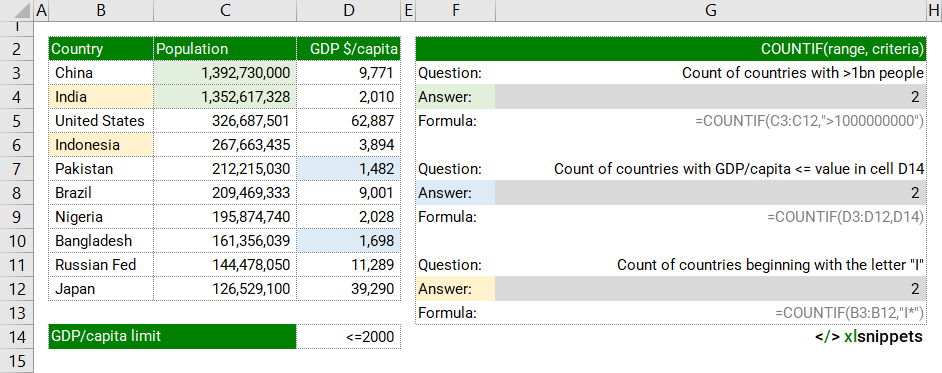942x373 pixels.
Task: Select column C header
Action: (225, 10)
